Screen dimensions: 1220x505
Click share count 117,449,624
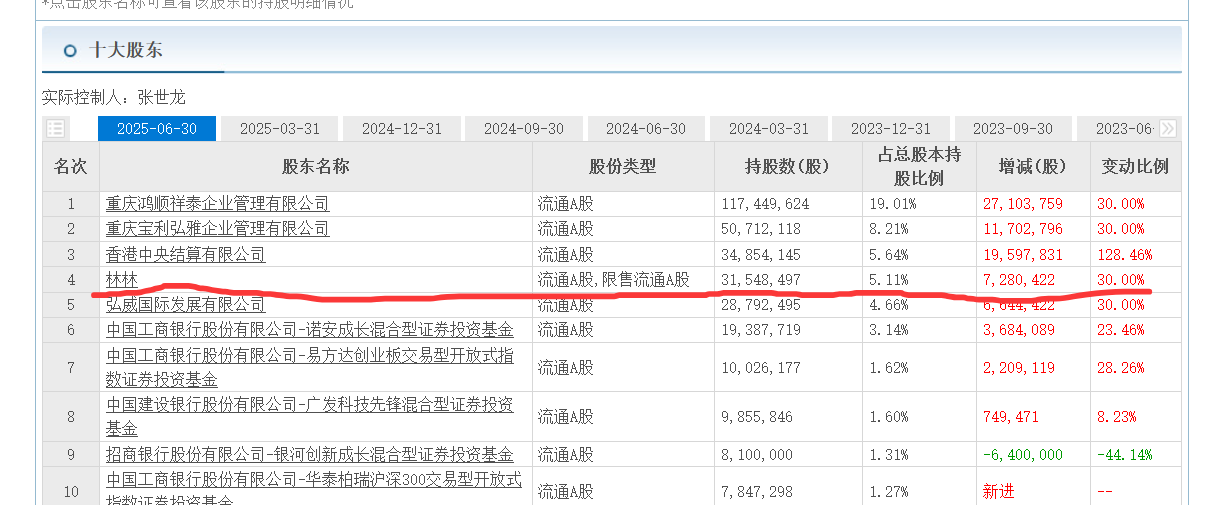point(765,204)
